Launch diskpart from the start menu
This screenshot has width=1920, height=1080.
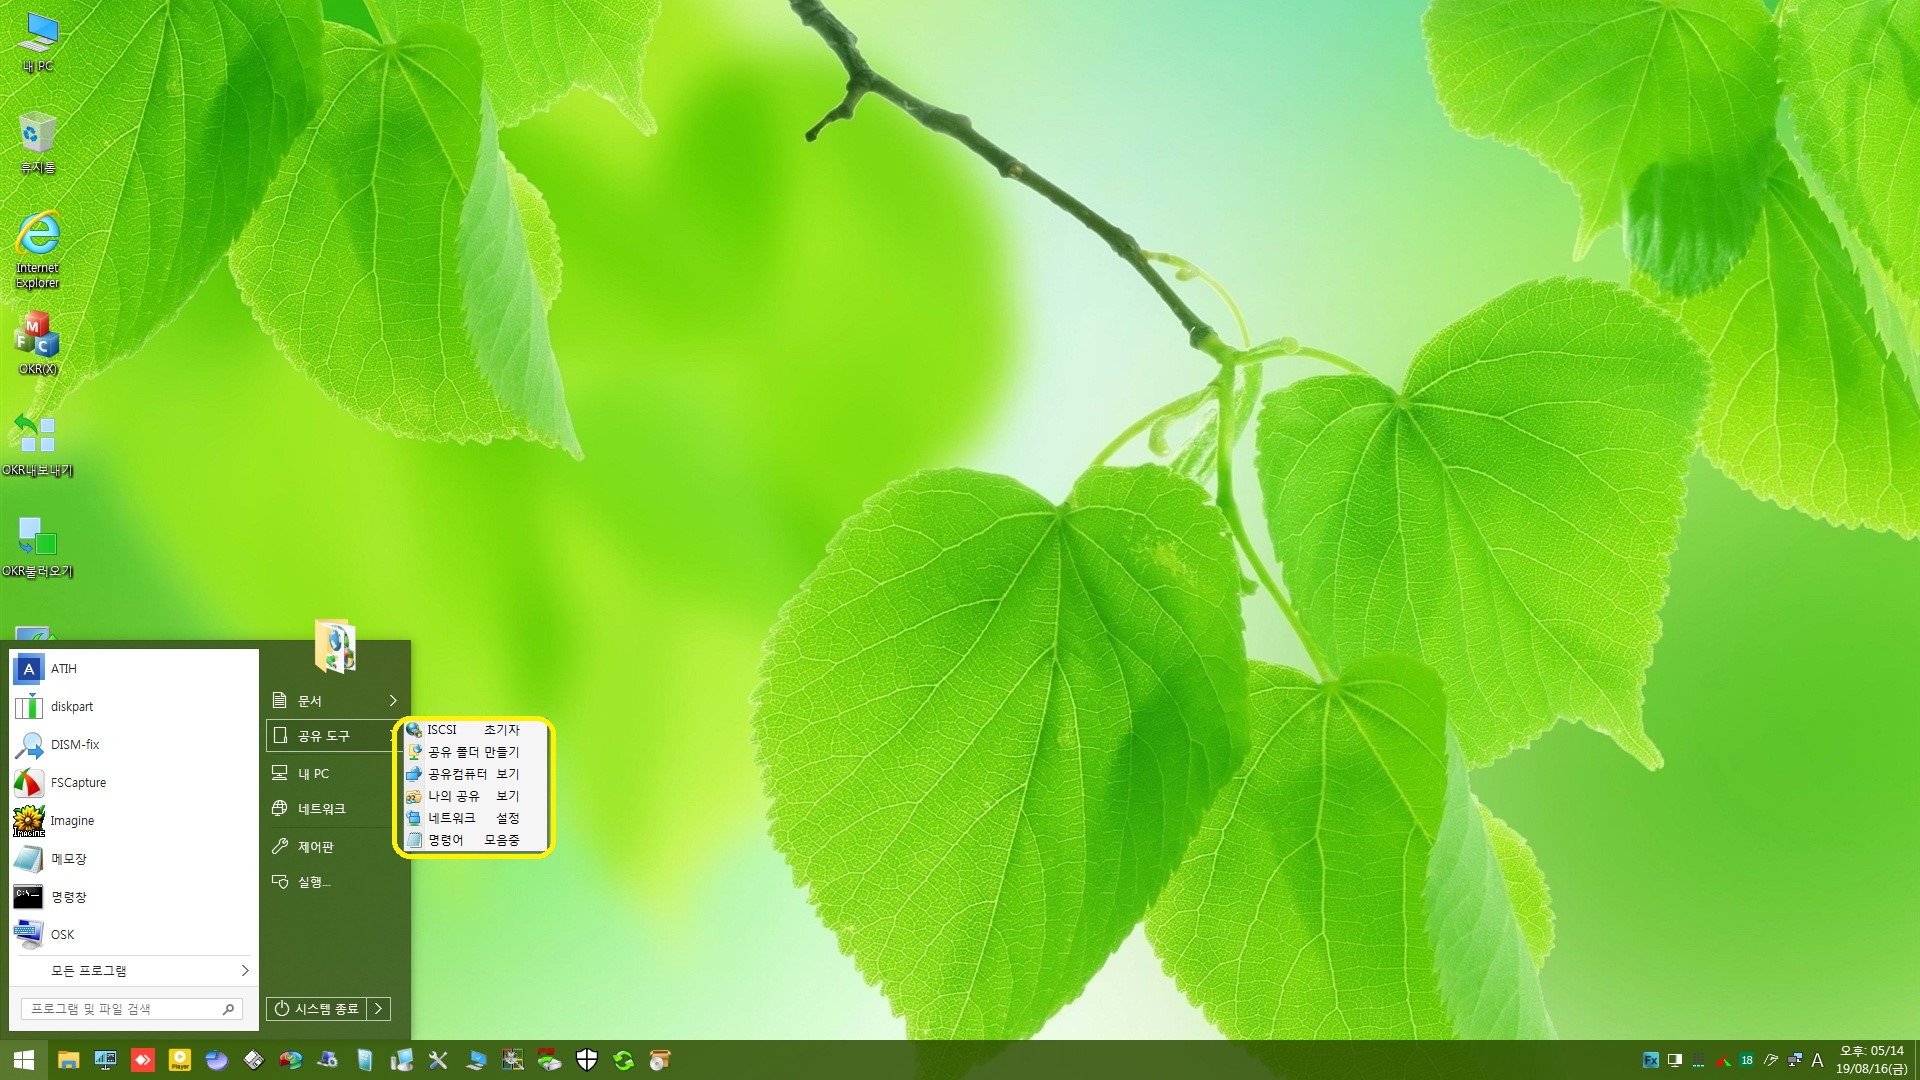click(134, 706)
